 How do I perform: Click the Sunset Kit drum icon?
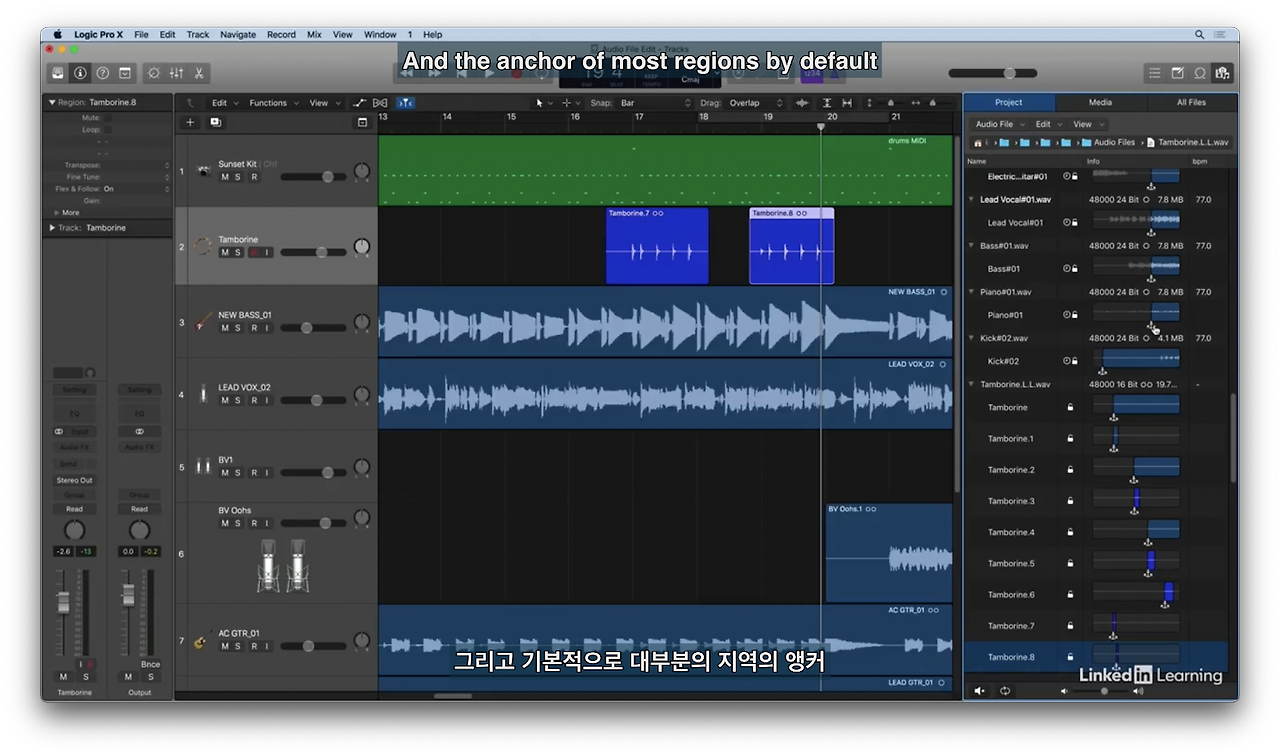[x=204, y=171]
